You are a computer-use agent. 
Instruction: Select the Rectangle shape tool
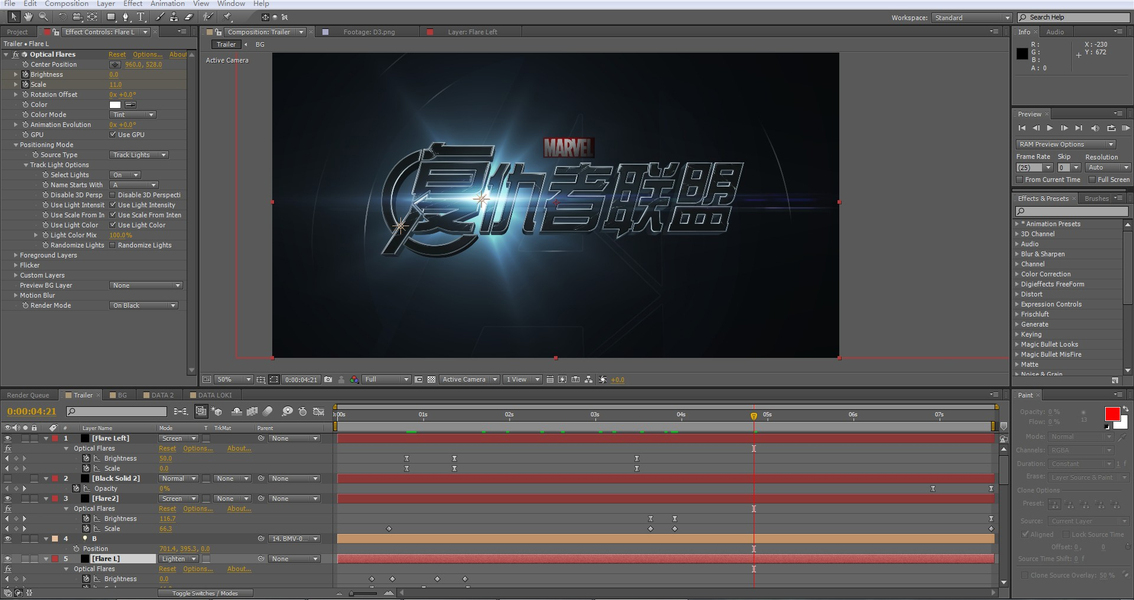coord(111,16)
